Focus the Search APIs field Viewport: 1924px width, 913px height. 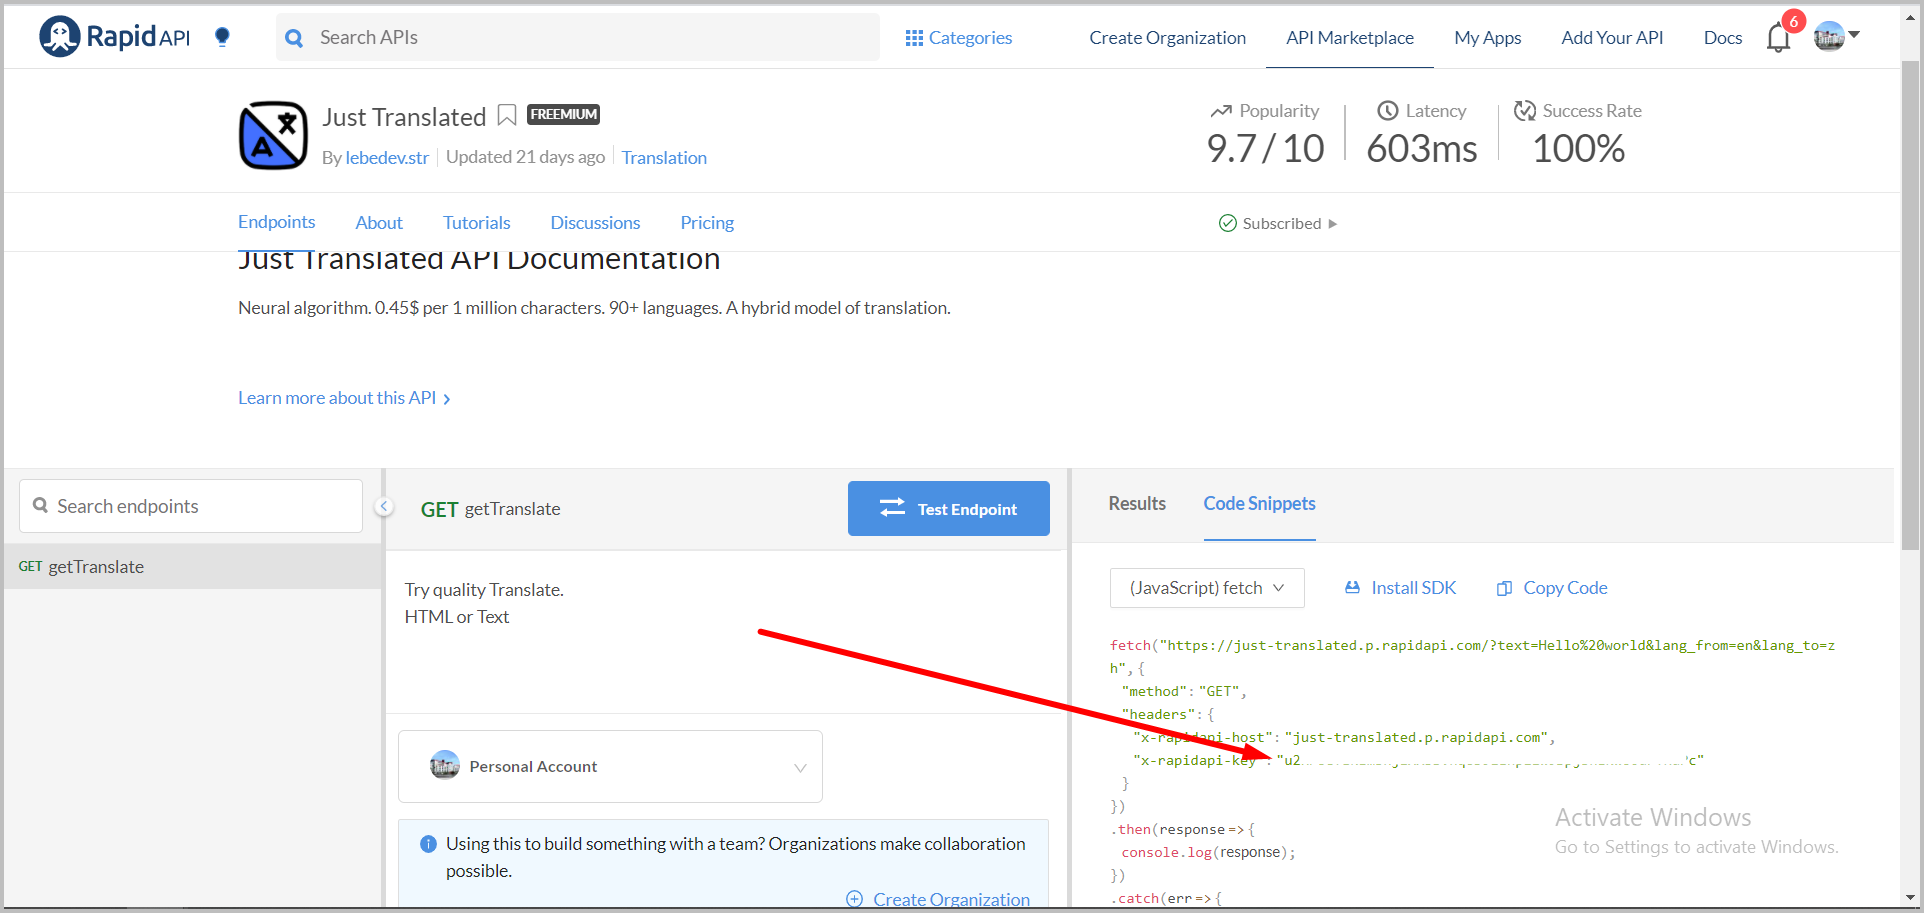(x=578, y=38)
